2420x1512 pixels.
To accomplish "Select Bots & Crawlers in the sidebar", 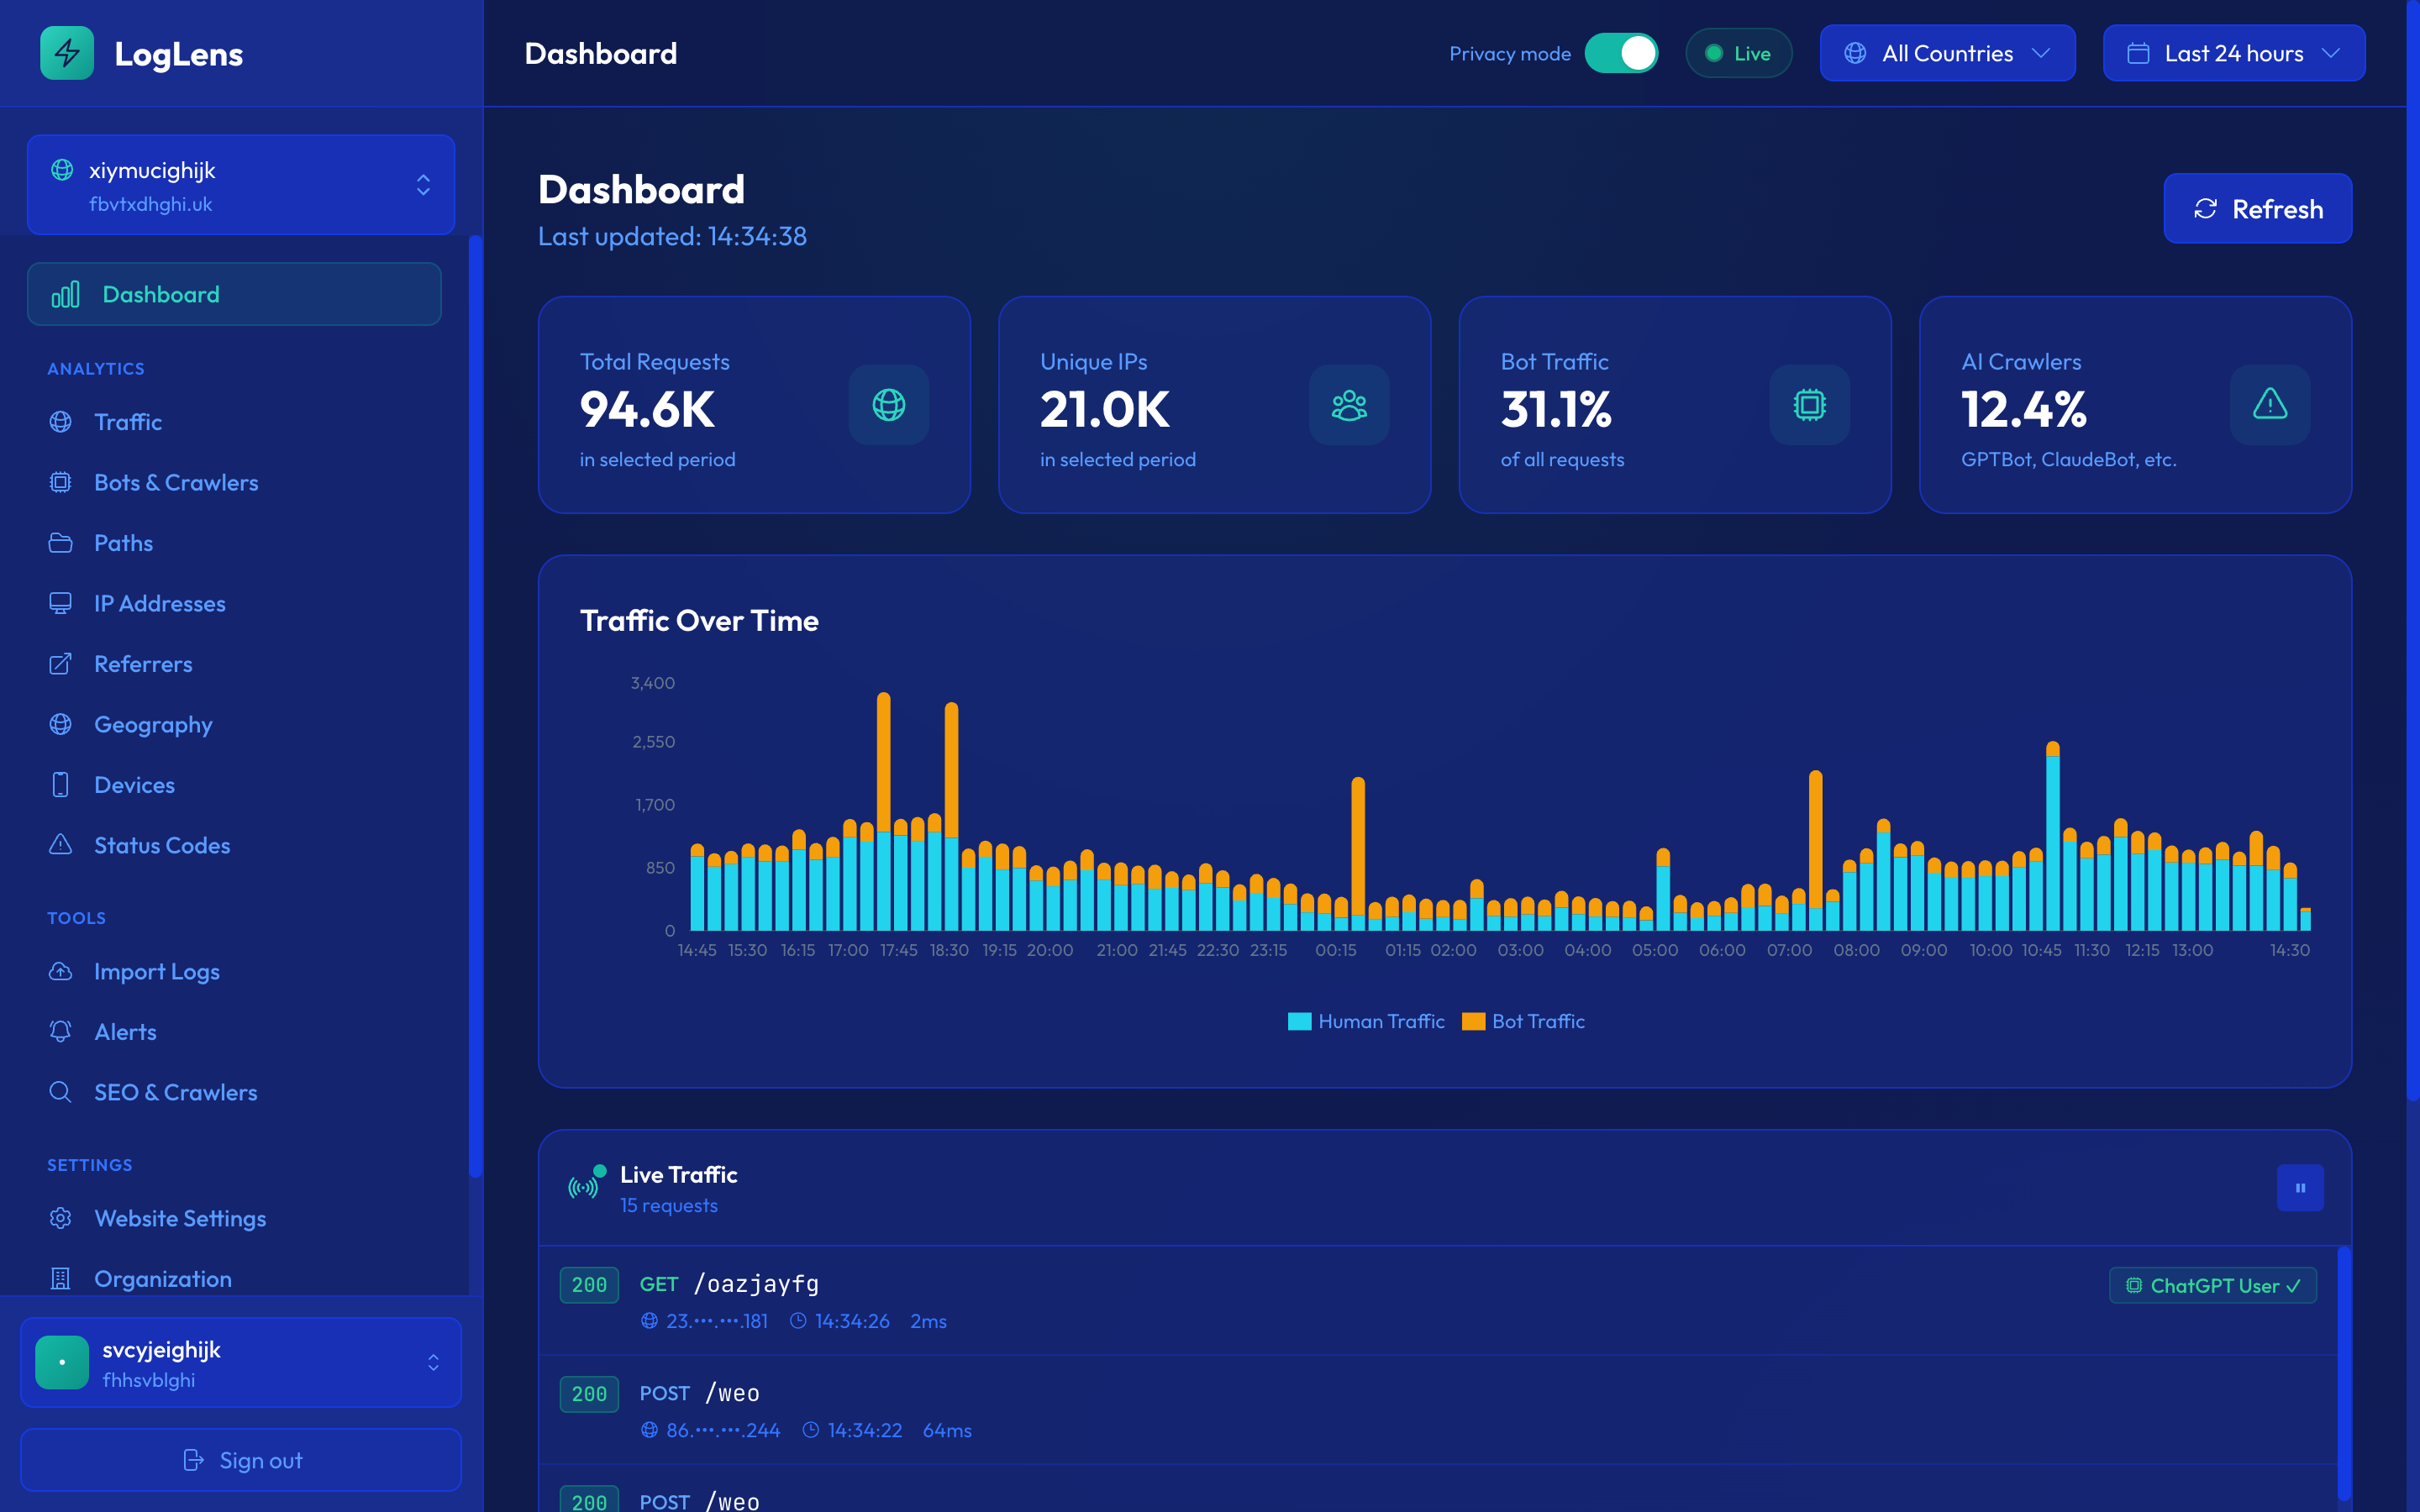I will point(176,482).
